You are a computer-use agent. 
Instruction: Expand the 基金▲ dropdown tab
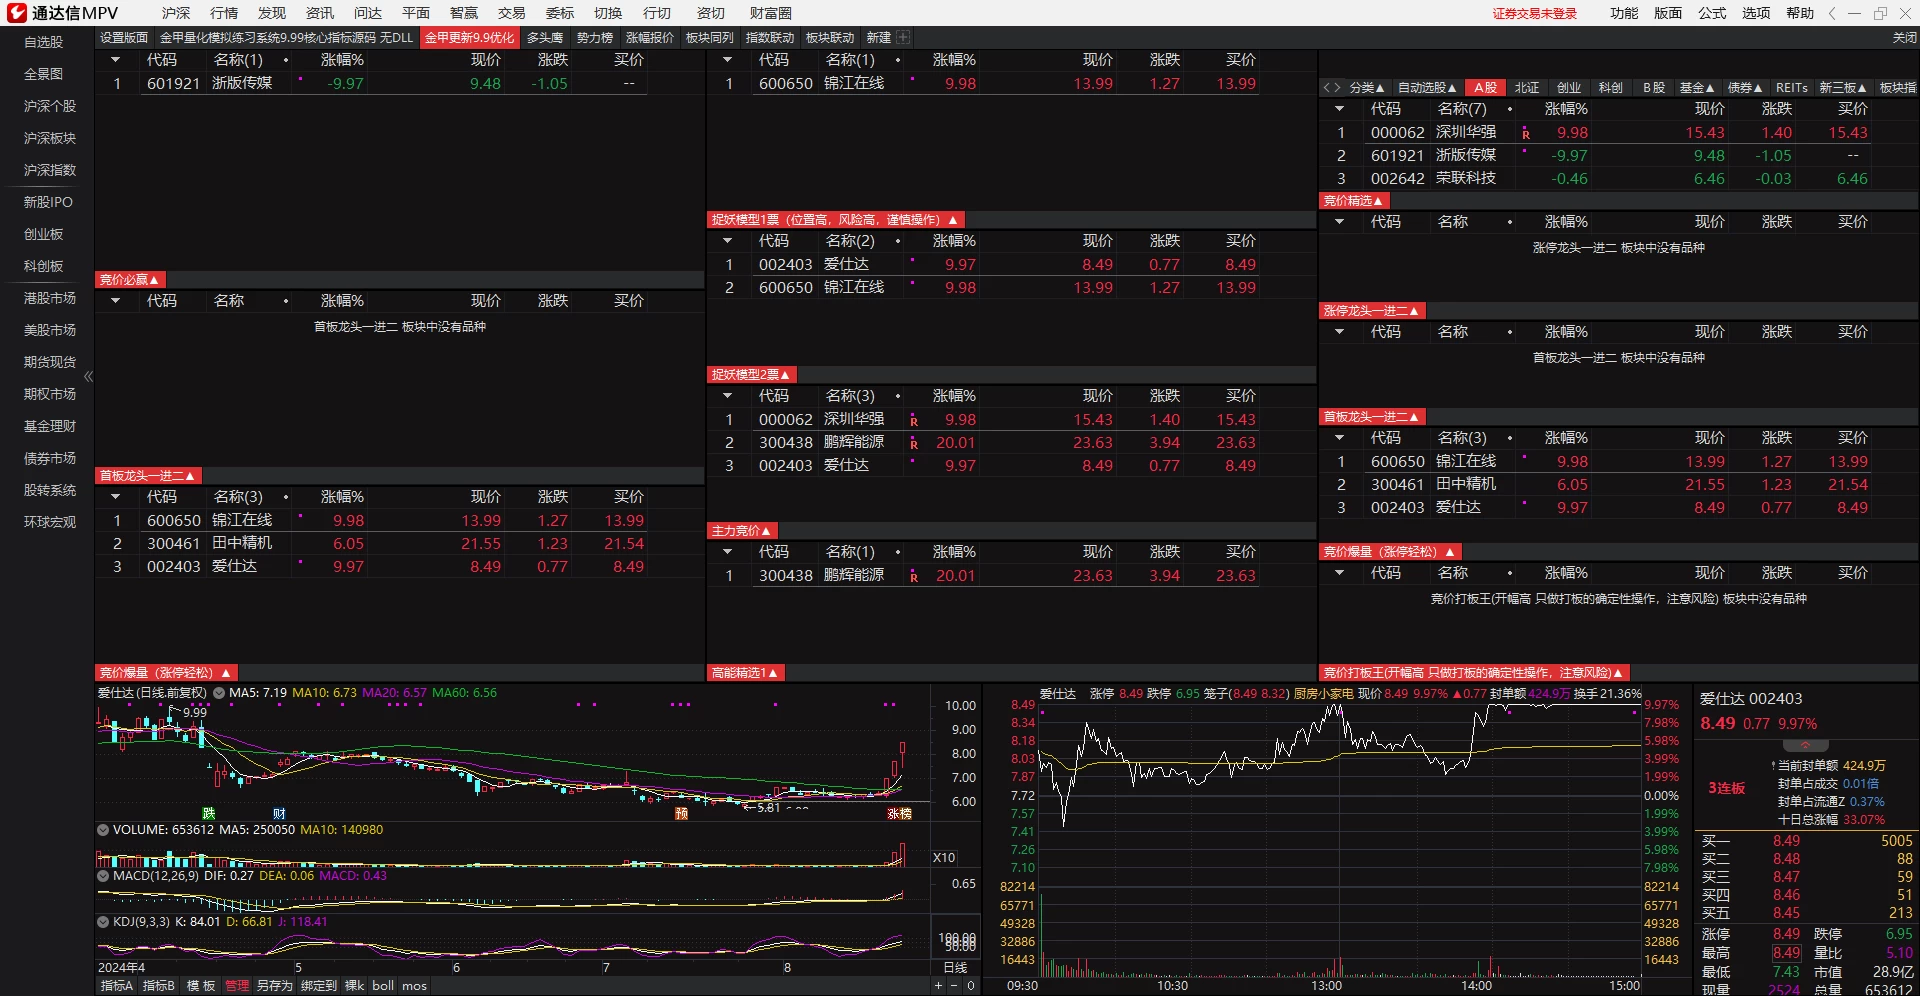1697,88
